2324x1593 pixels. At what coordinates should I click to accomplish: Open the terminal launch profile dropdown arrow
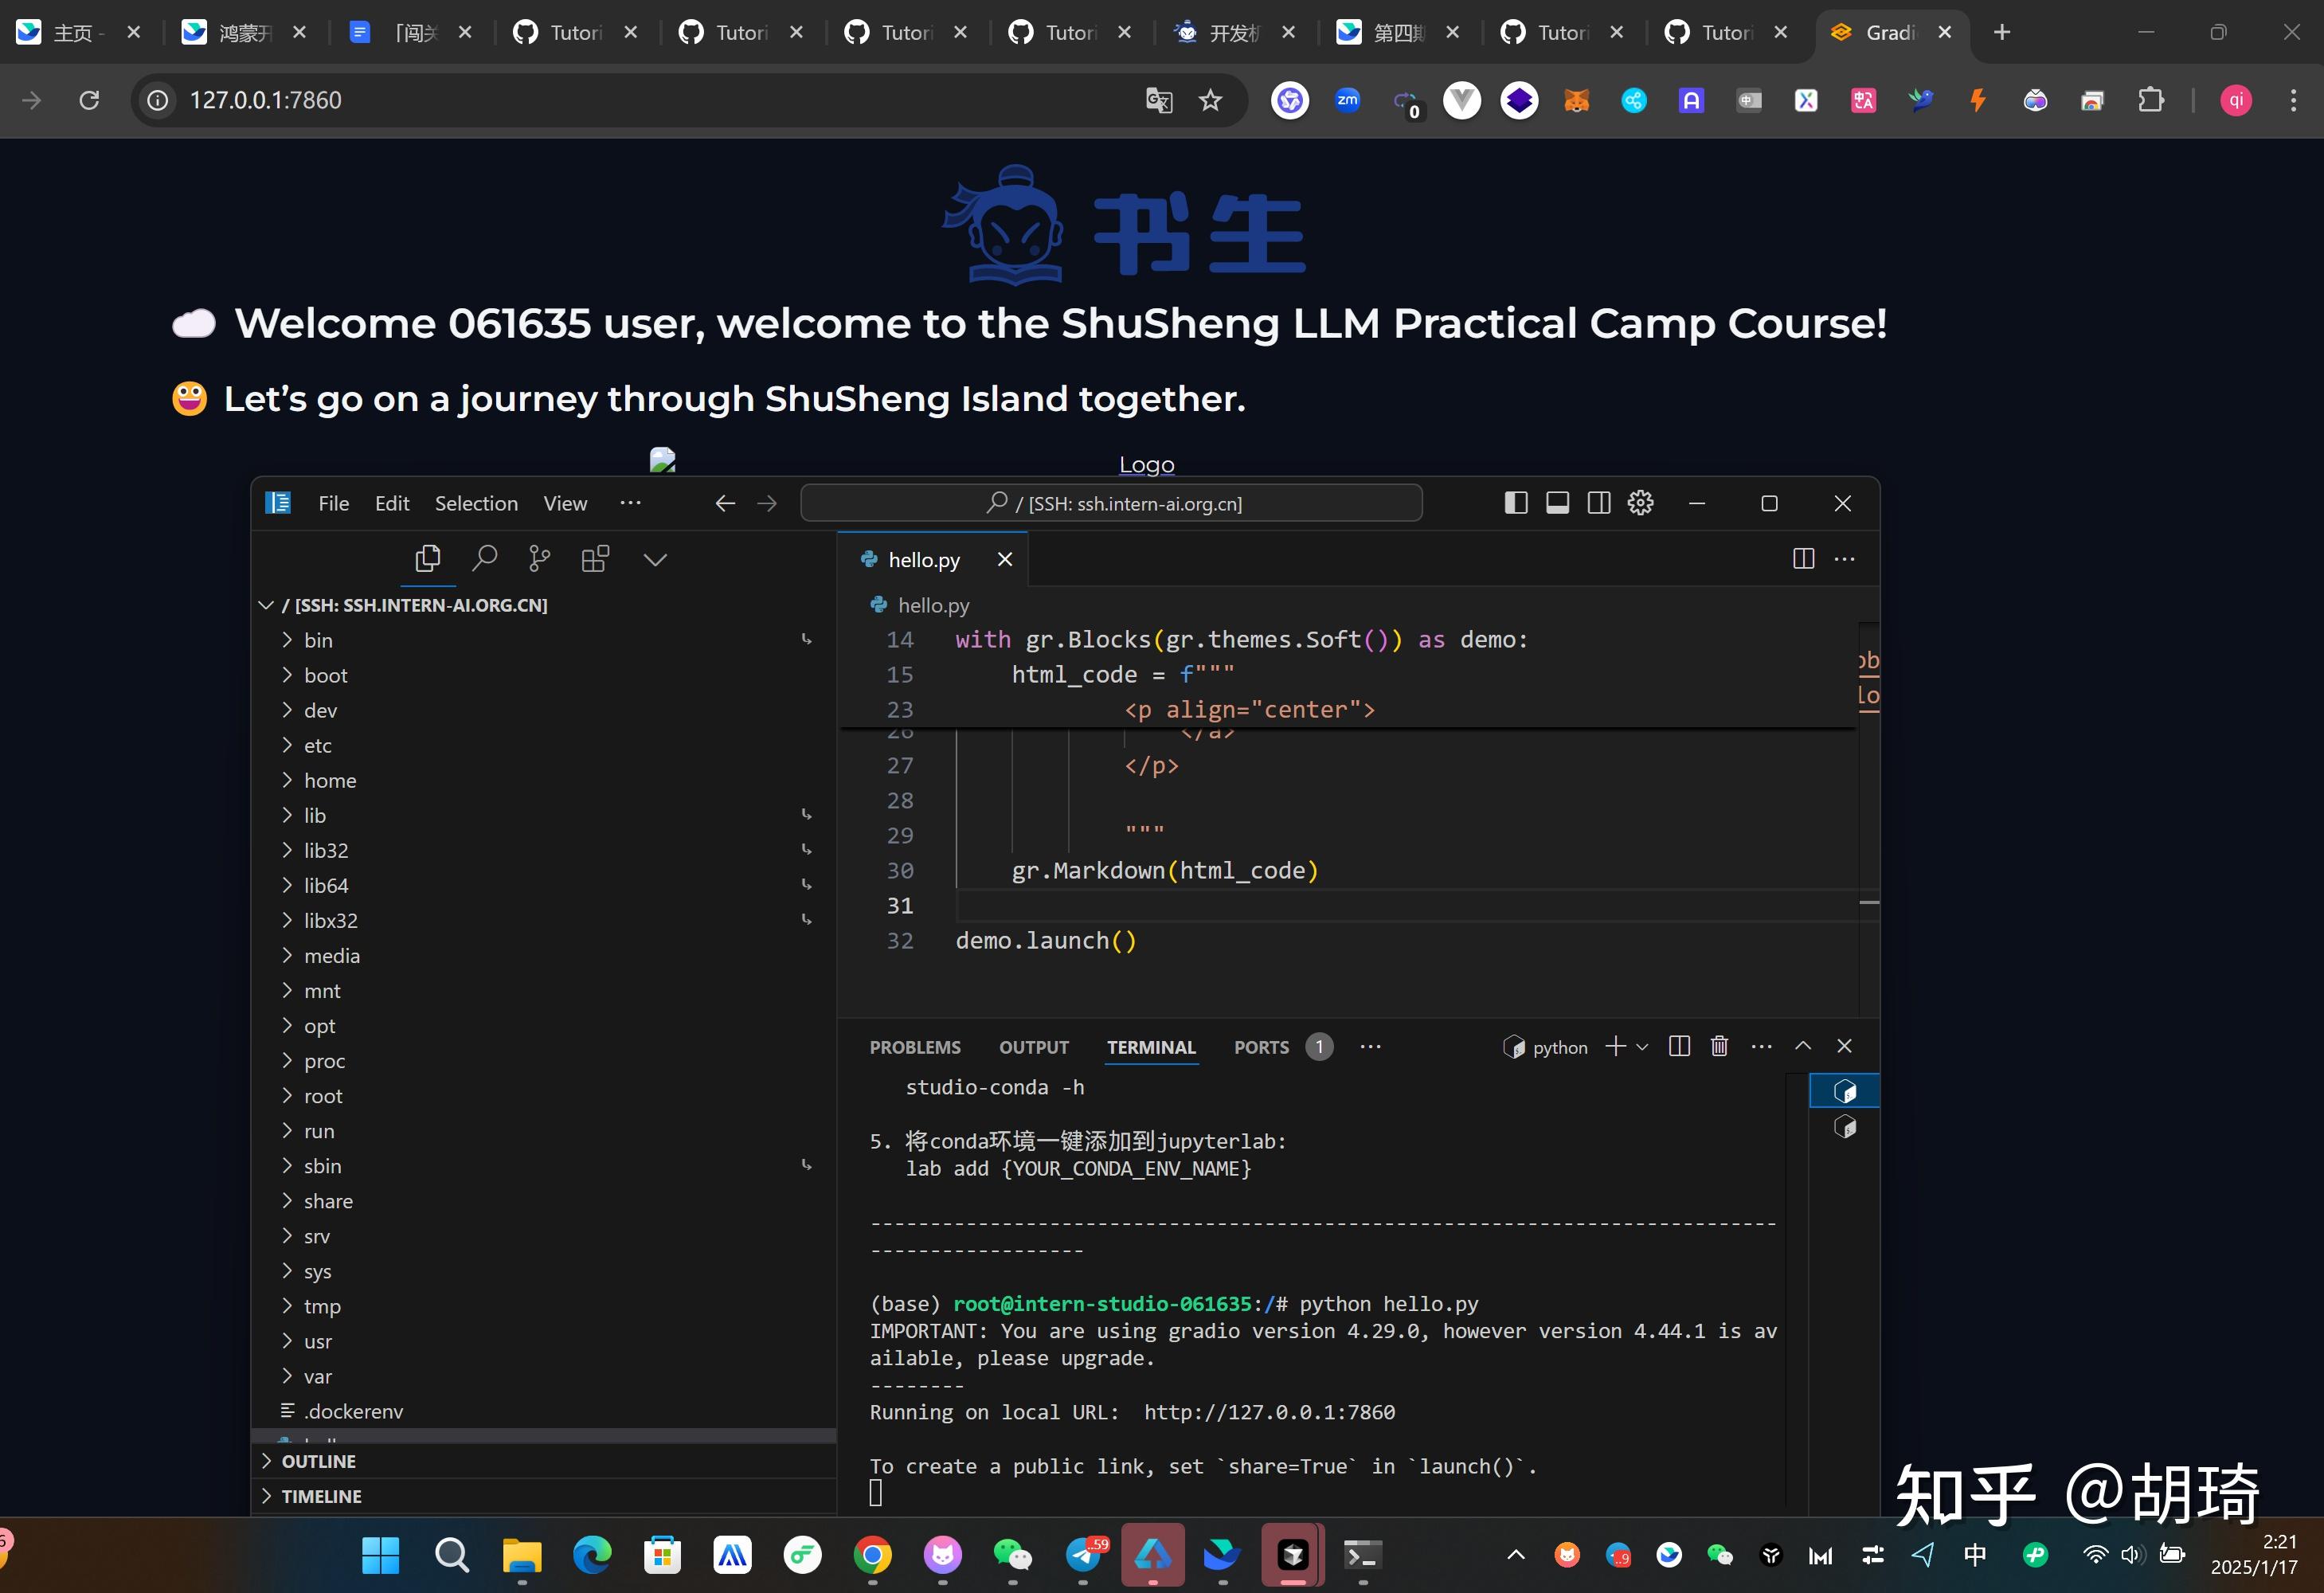pos(1642,1047)
